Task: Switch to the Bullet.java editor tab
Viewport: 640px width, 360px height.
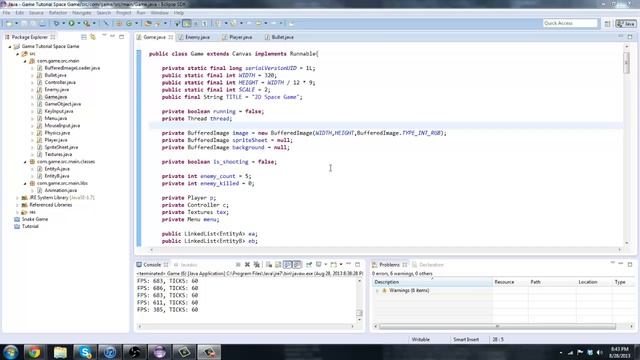Action: pyautogui.click(x=282, y=37)
